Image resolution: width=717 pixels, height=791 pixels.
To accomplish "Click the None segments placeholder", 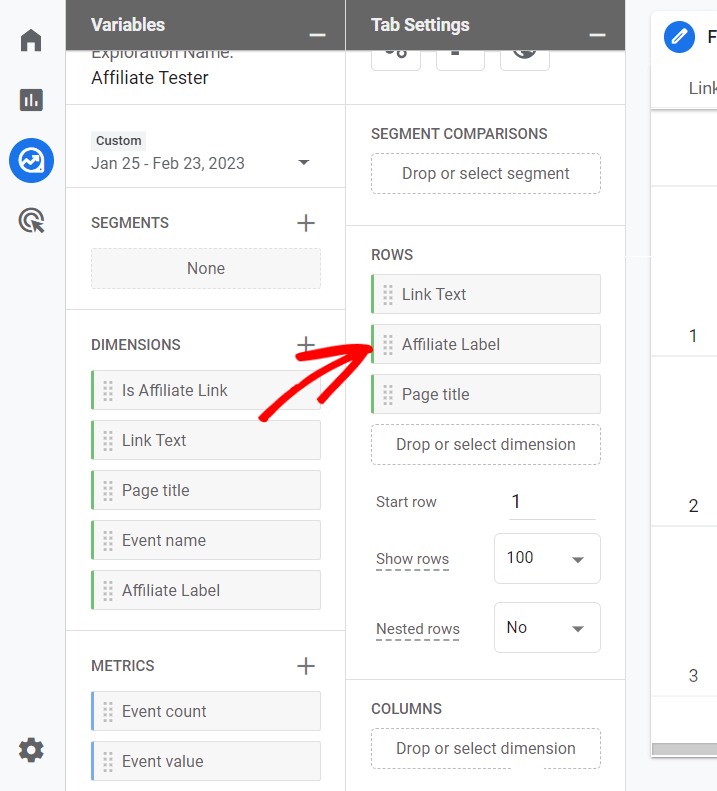I will point(206,268).
